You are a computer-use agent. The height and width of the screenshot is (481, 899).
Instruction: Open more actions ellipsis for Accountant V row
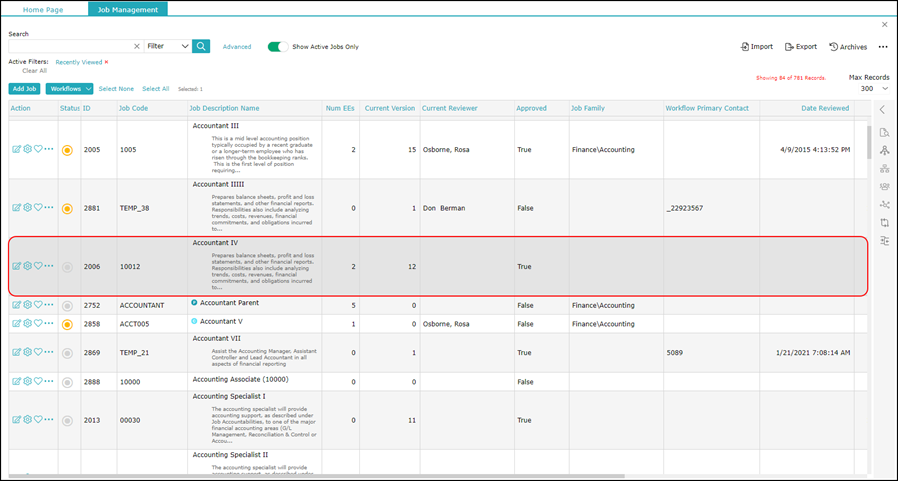pyautogui.click(x=49, y=323)
